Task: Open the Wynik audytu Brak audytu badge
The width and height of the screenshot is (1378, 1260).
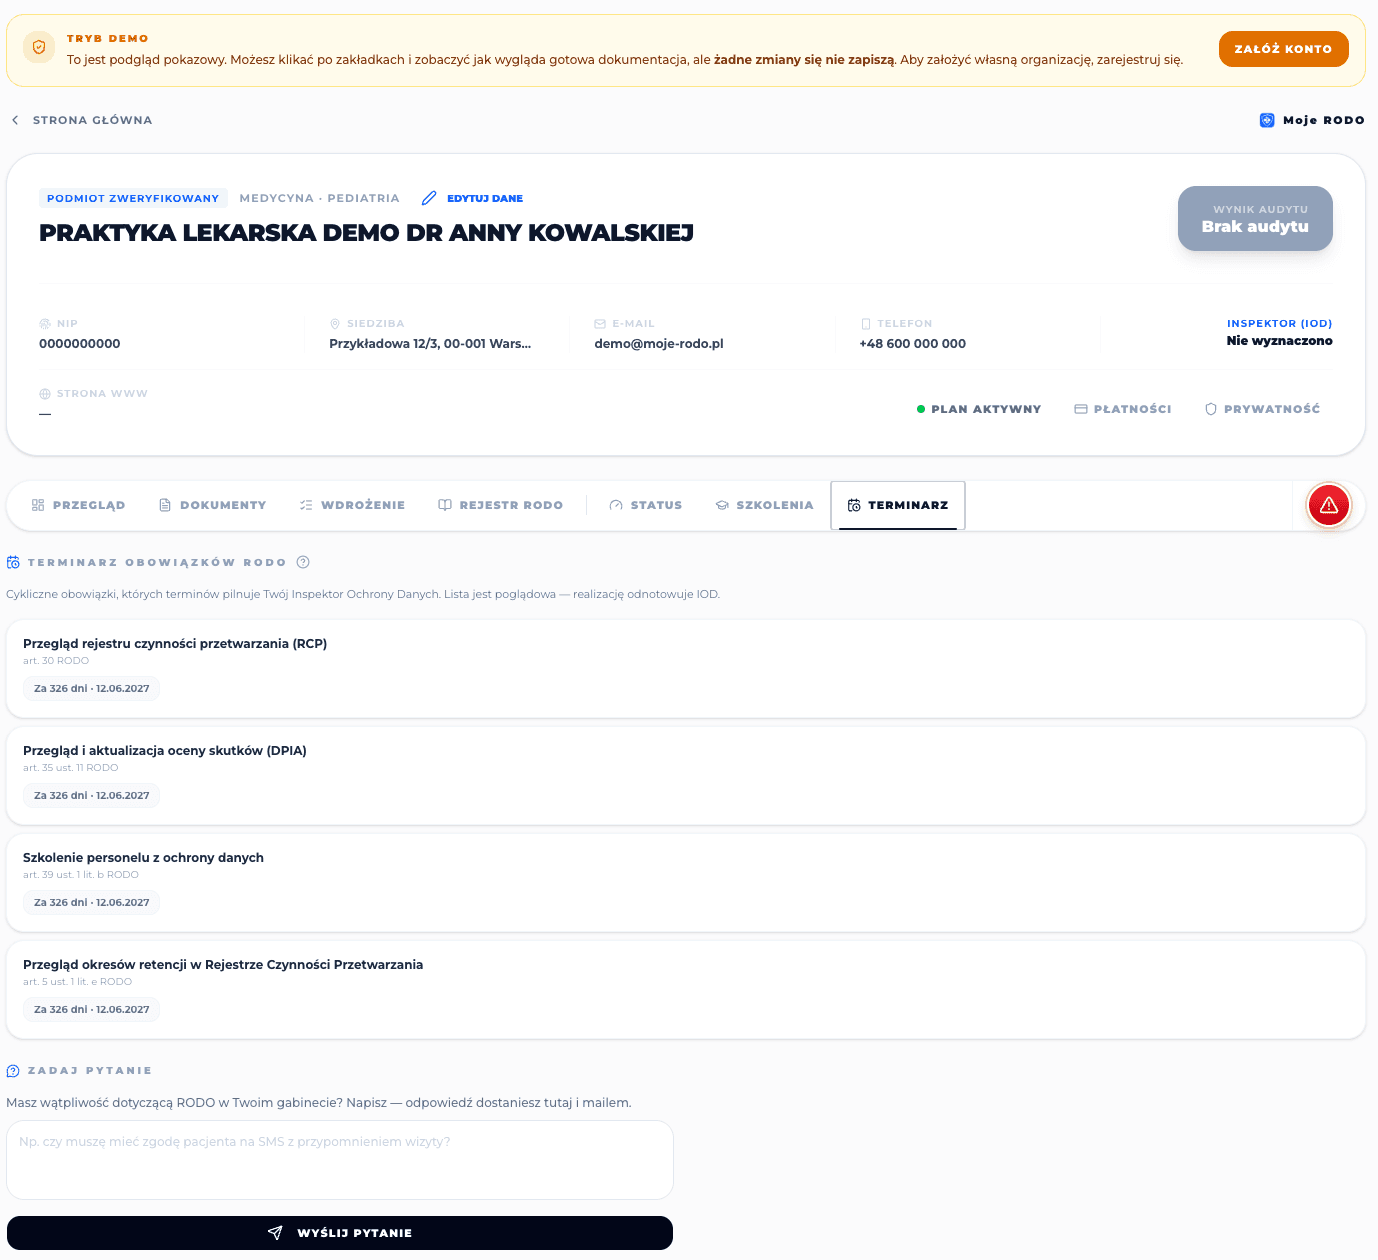Action: coord(1255,218)
